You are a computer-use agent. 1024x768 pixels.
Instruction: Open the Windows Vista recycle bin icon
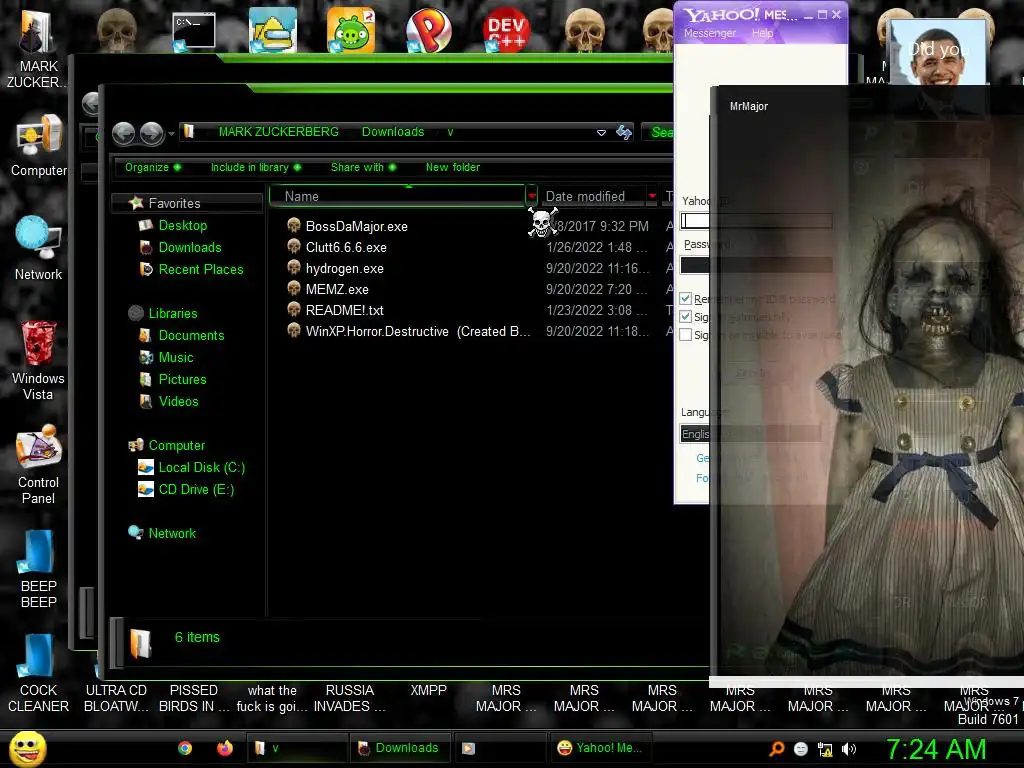[38, 360]
